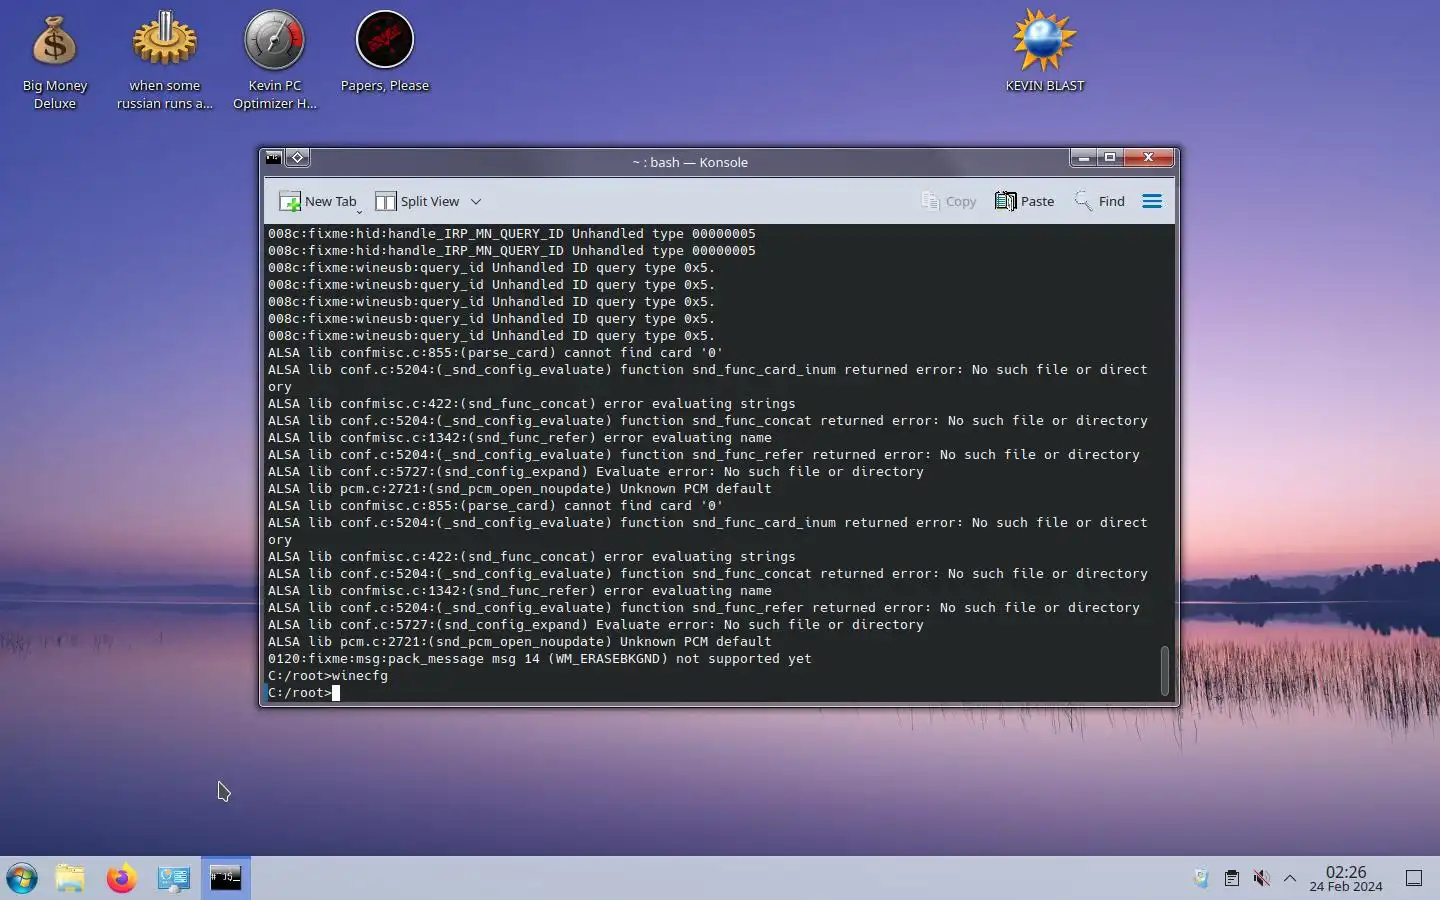Open the system settings monitor taskbar icon
1440x900 pixels.
point(174,878)
